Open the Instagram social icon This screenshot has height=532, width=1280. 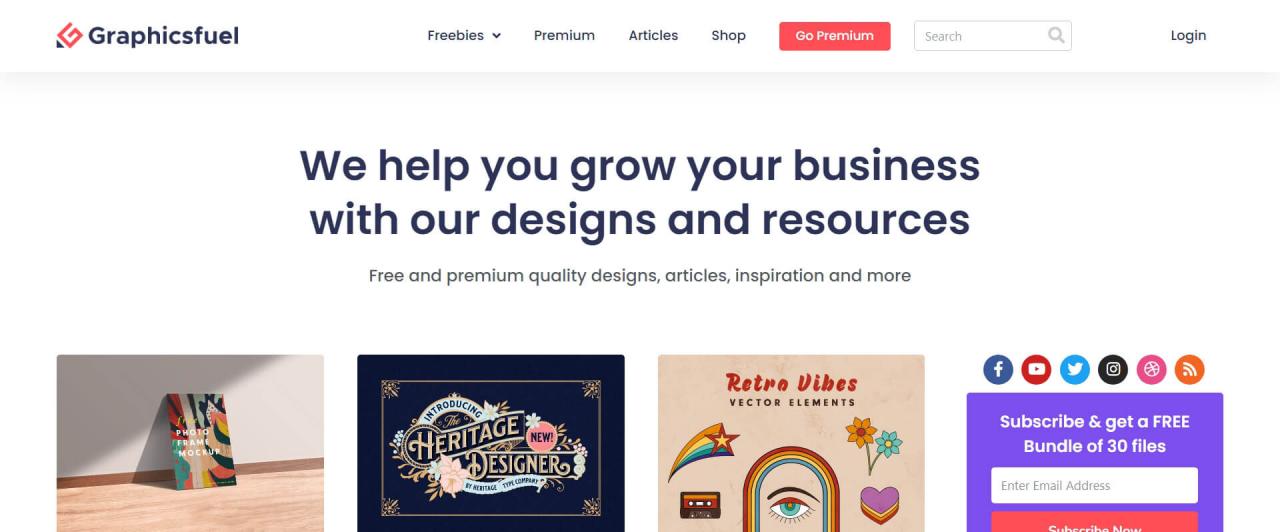pos(1113,369)
